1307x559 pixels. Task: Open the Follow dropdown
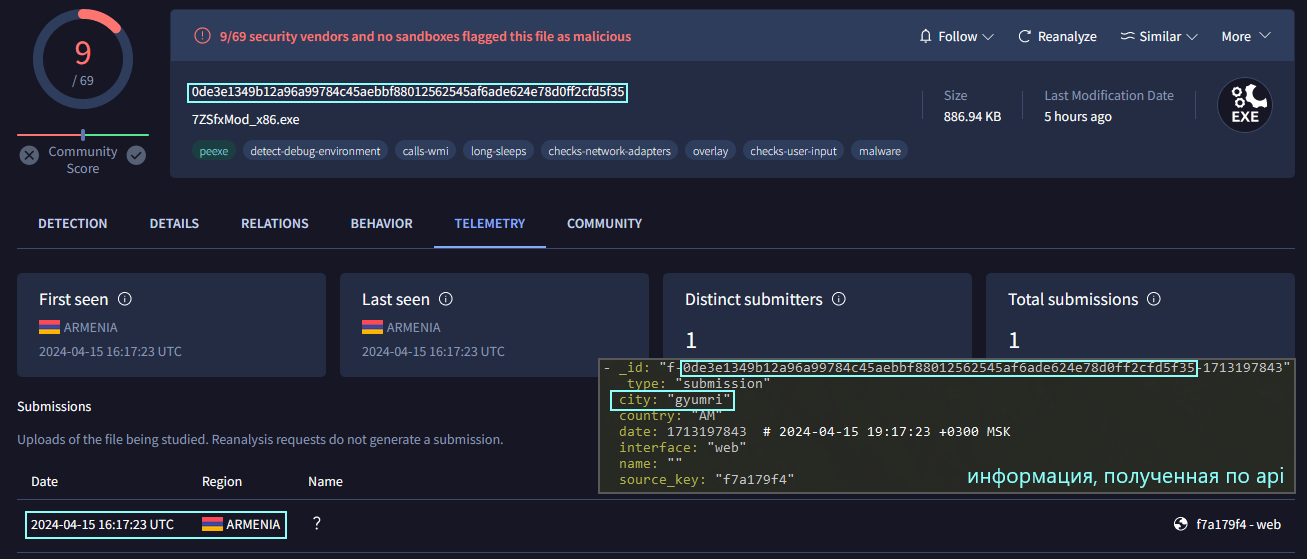(x=956, y=36)
